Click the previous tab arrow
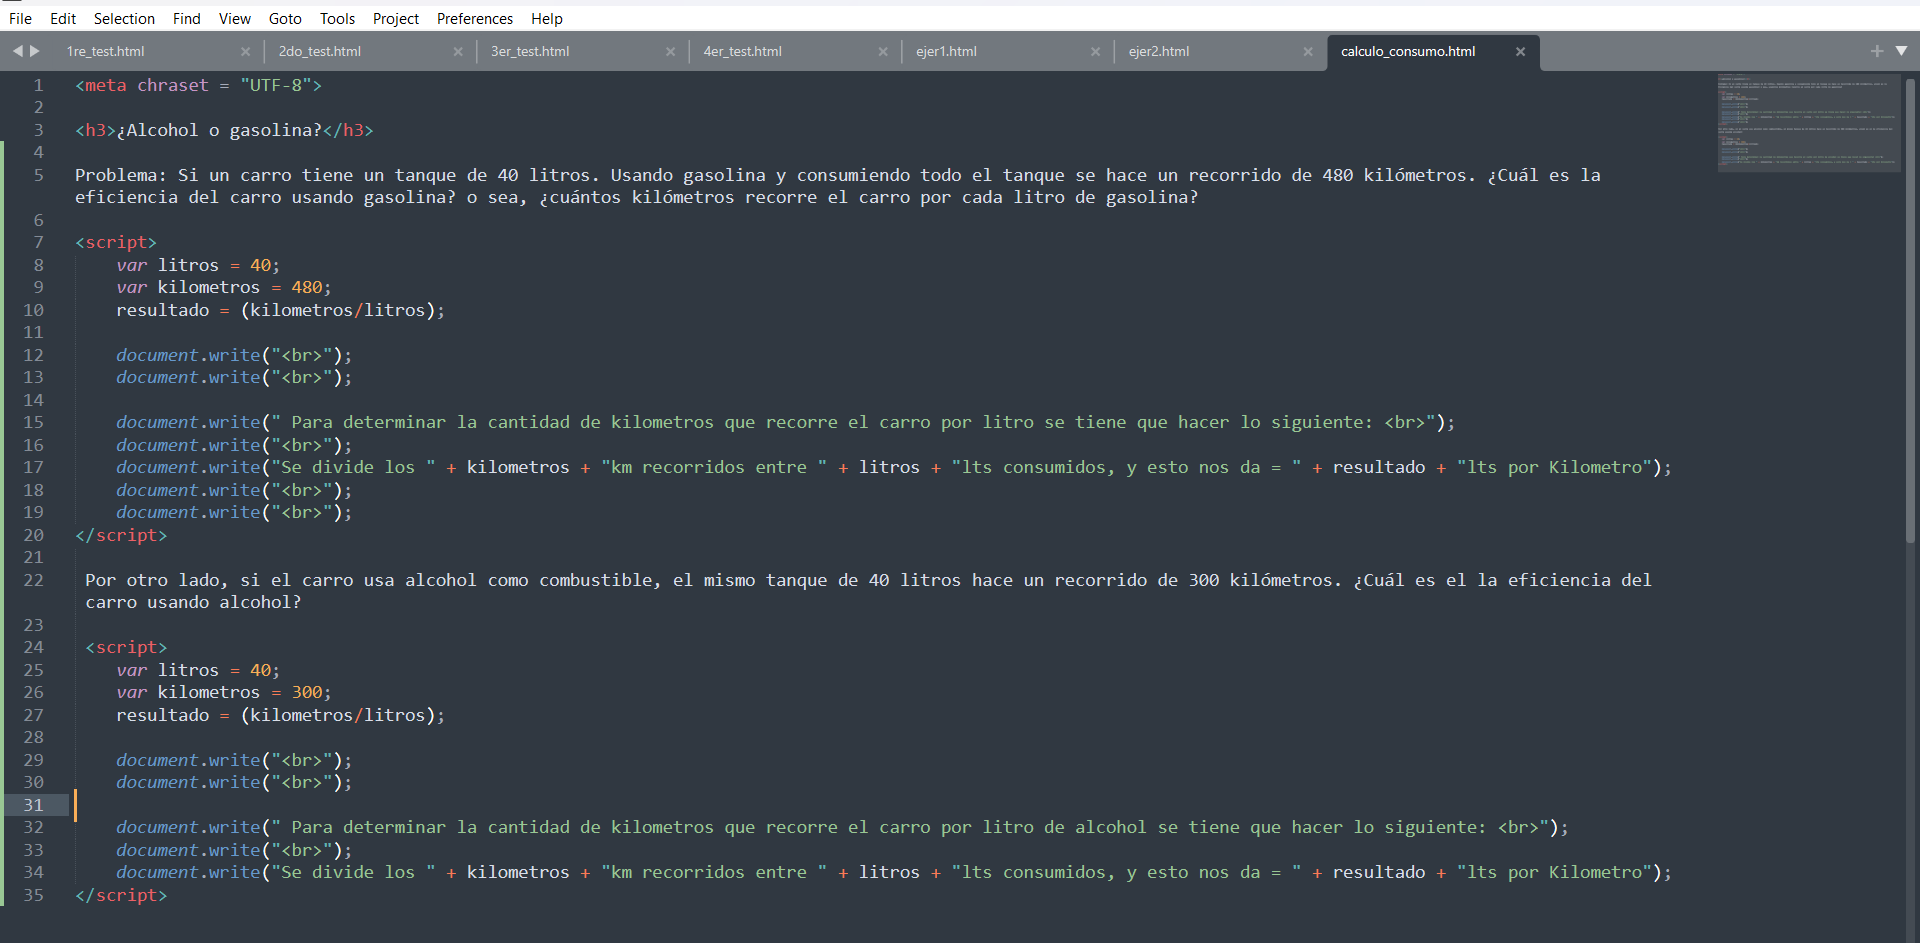The image size is (1920, 943). point(17,51)
